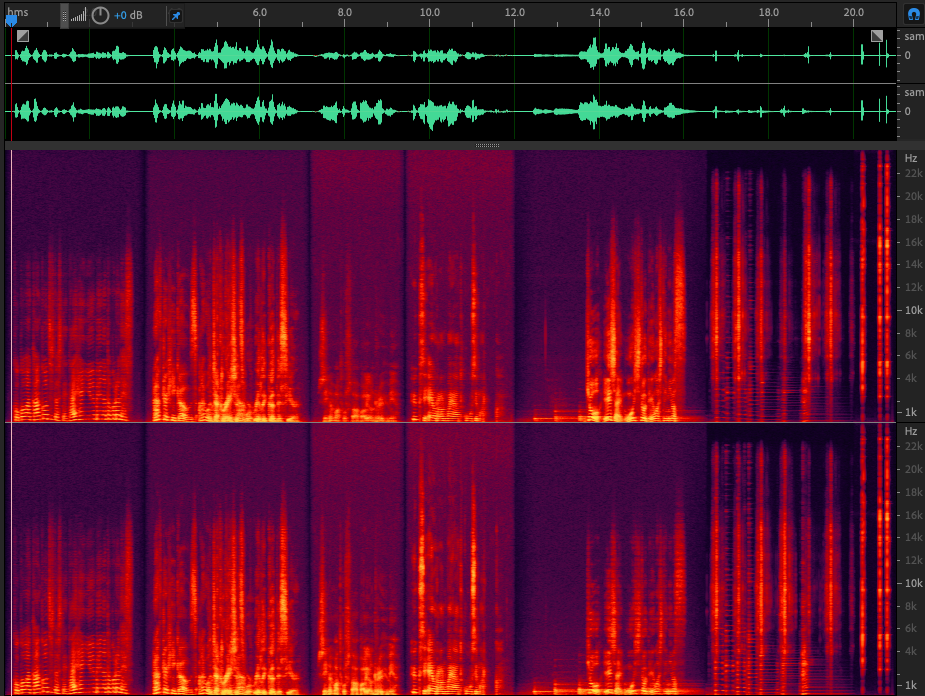Screen dimensions: 925x696
Task: Click the waveform-spectrogram divider grip
Action: click(x=487, y=146)
